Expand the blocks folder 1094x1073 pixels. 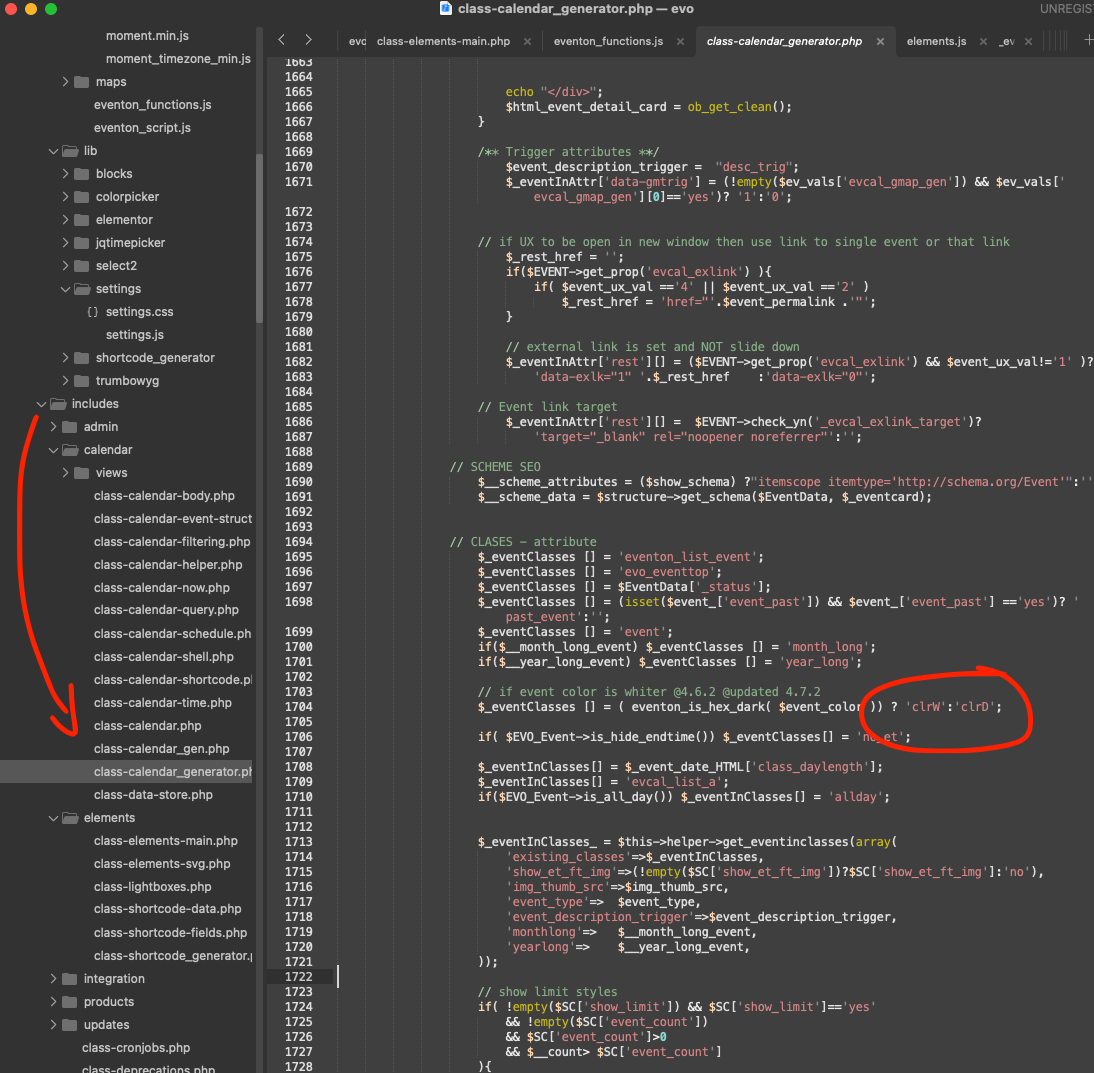[x=65, y=174]
